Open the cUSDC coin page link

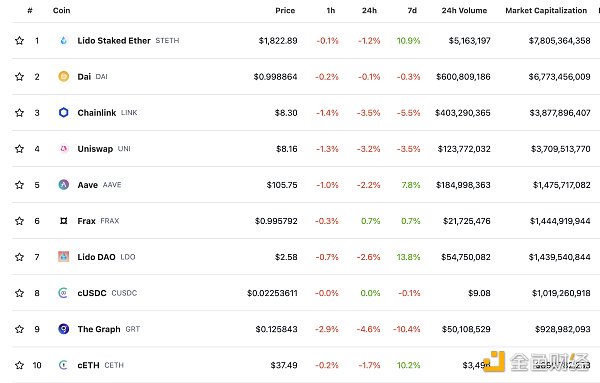(x=92, y=293)
